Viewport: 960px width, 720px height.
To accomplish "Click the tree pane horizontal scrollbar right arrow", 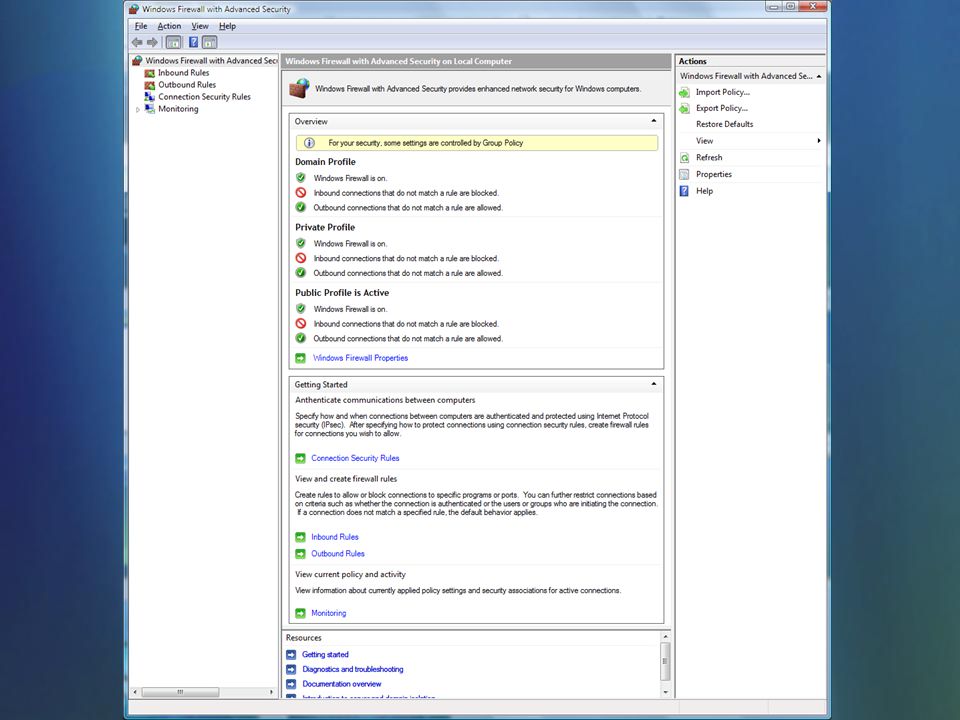I will tap(271, 692).
